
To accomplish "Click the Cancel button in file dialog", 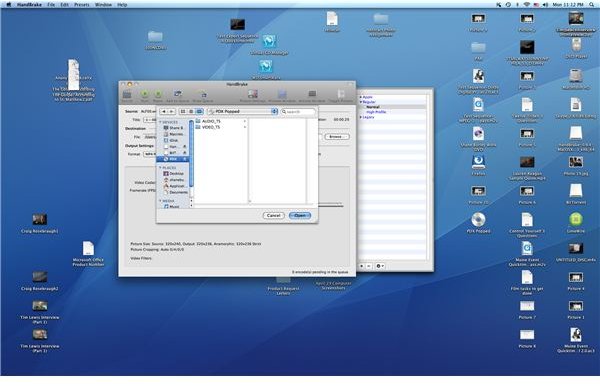I will tap(274, 215).
